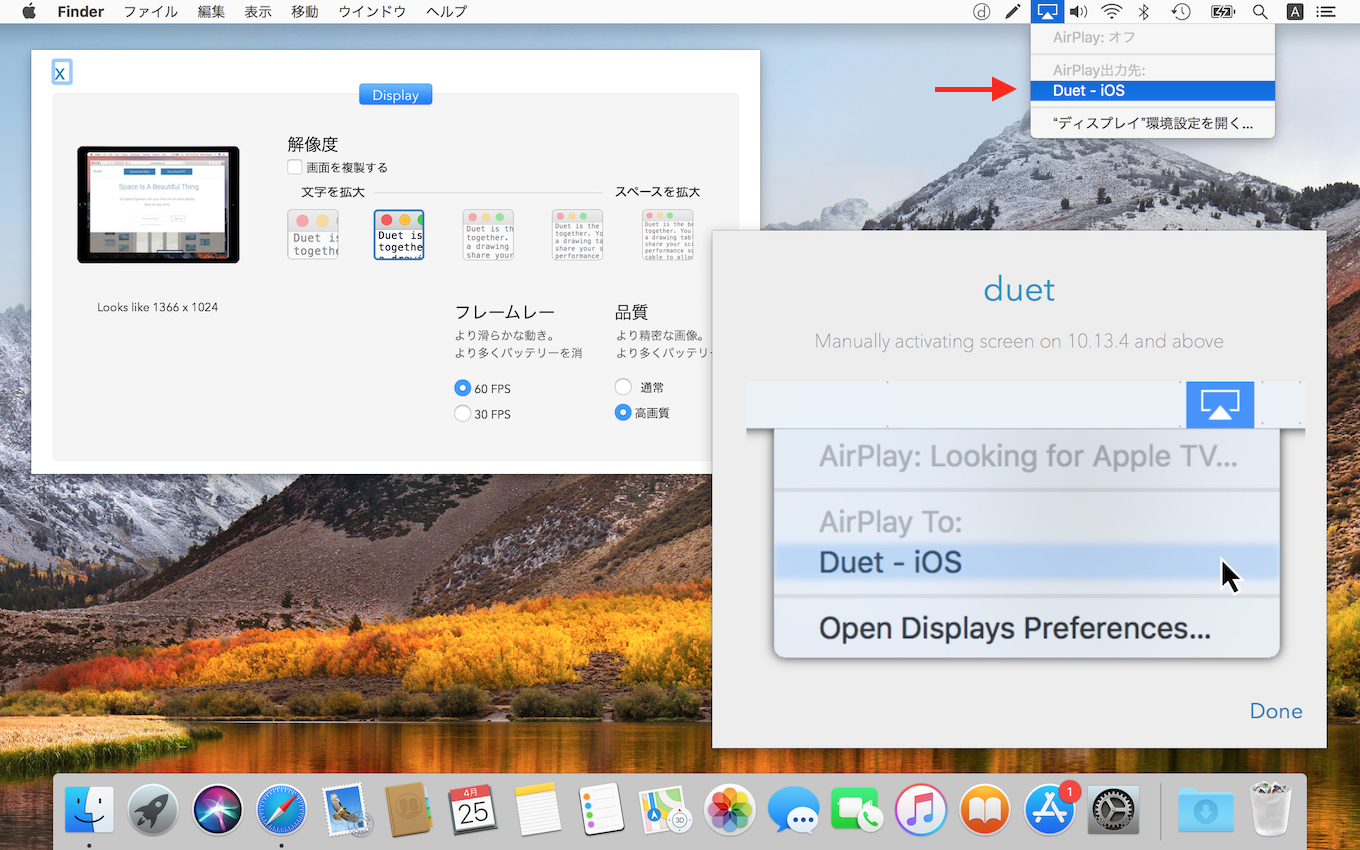The width and height of the screenshot is (1360, 850).
Task: Open Messages from the Dock
Action: tap(793, 809)
